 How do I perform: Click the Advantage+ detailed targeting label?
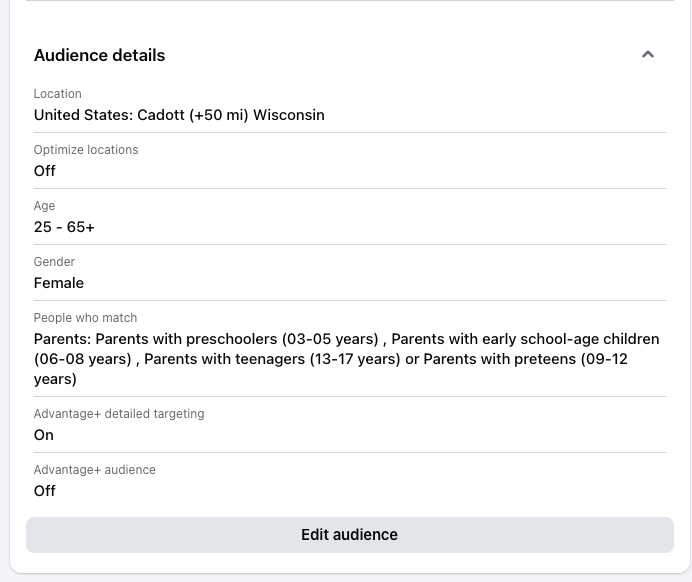pos(119,414)
